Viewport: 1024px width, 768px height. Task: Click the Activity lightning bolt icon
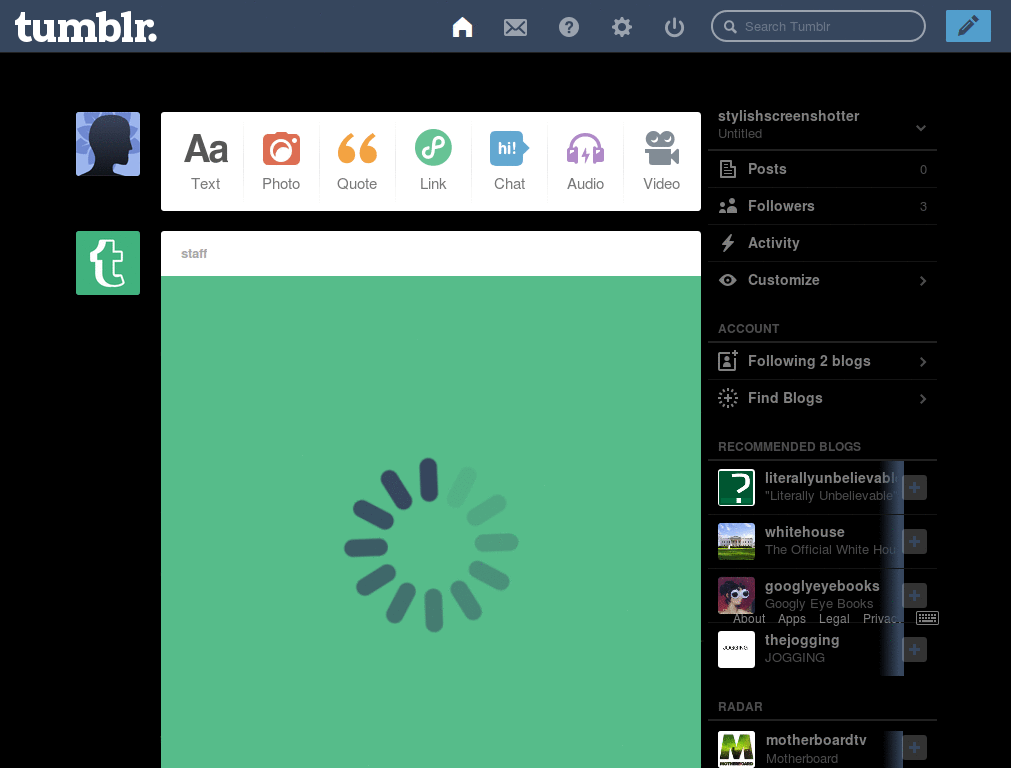tap(728, 243)
